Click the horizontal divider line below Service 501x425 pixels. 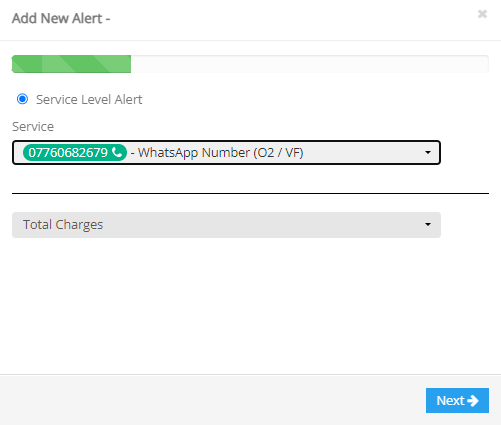(250, 193)
